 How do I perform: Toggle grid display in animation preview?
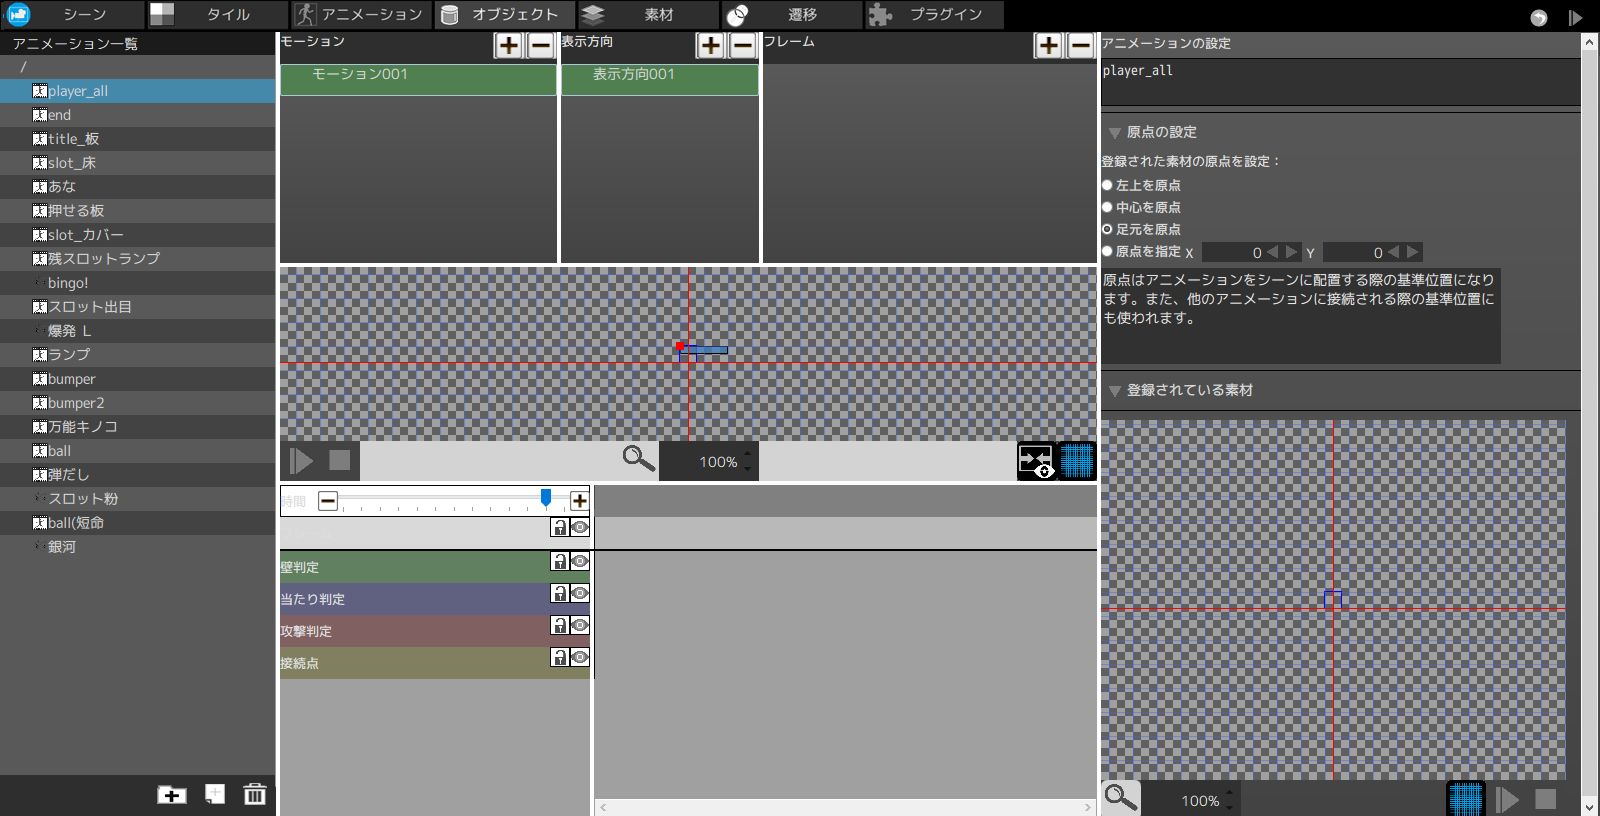tap(1077, 461)
